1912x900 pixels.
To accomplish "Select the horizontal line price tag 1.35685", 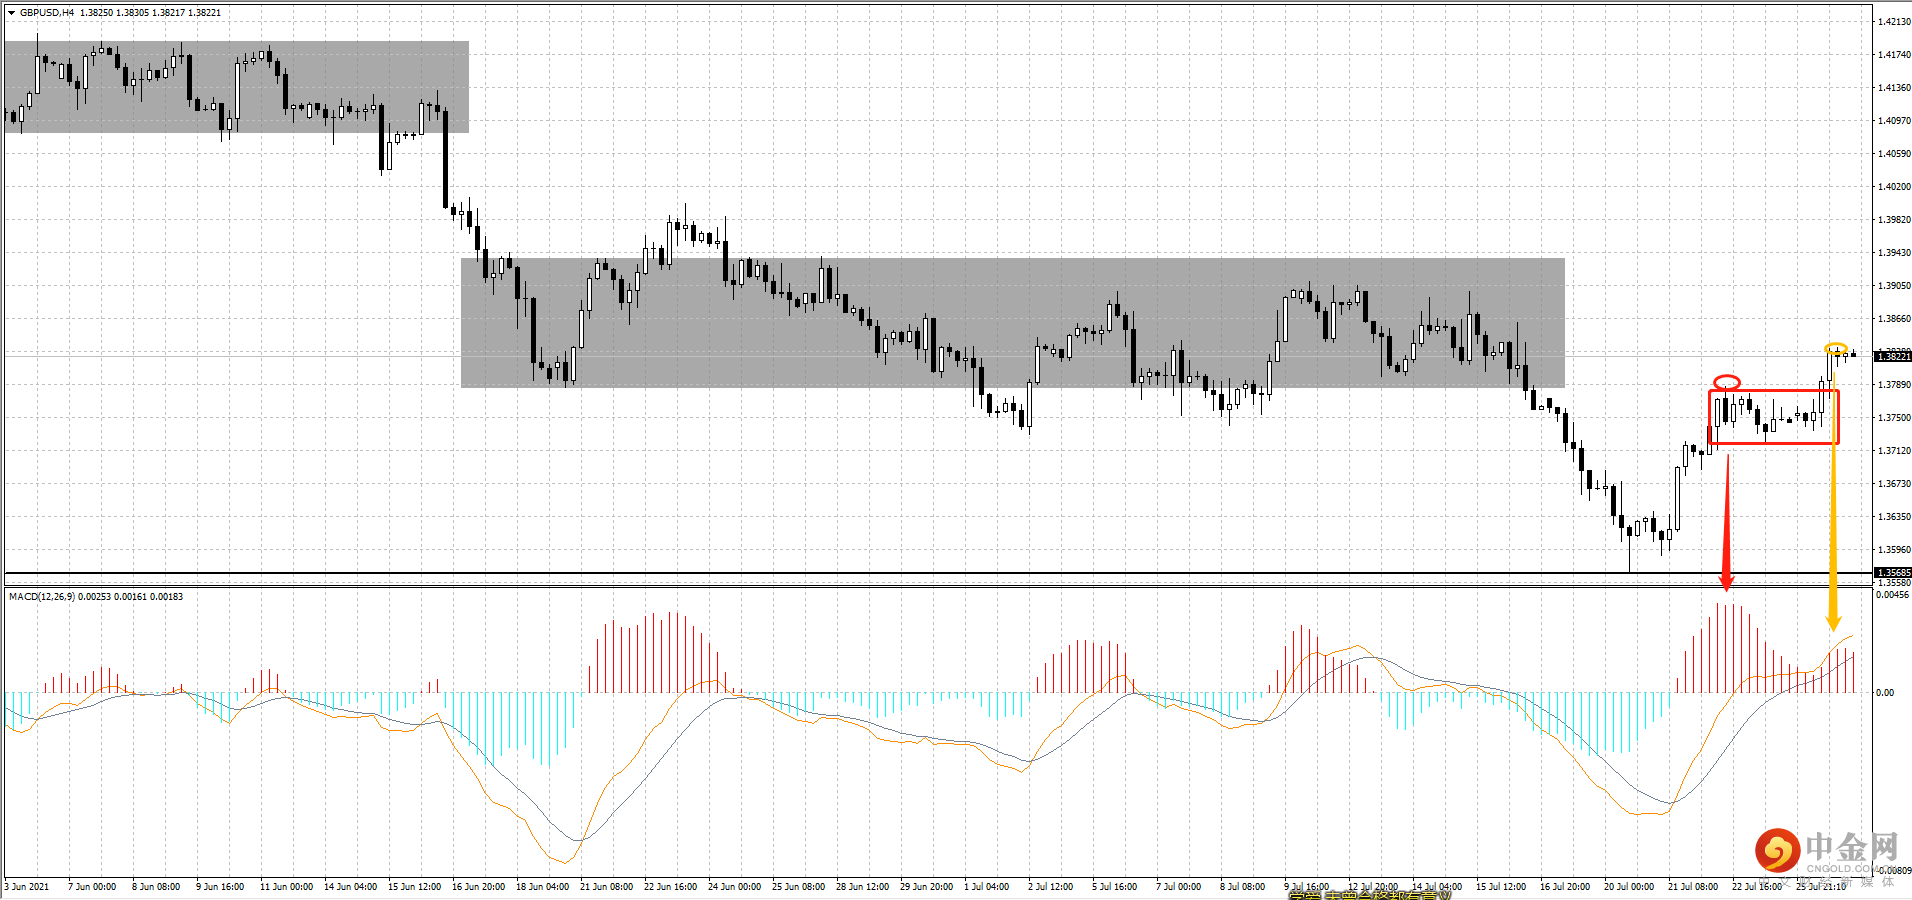I will pyautogui.click(x=1893, y=573).
